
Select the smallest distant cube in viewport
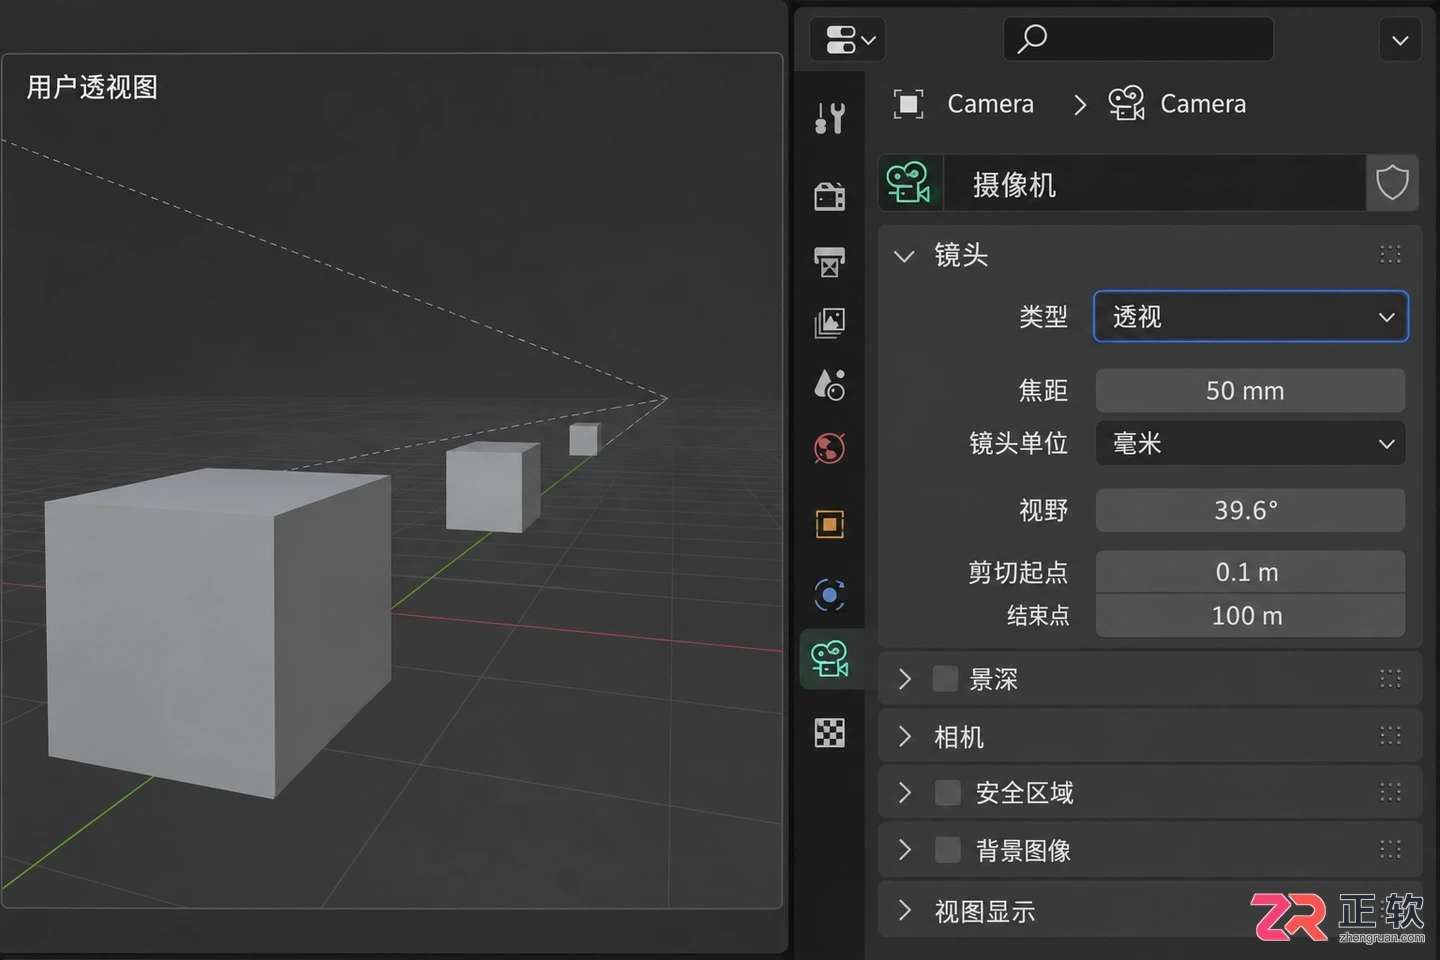584,439
